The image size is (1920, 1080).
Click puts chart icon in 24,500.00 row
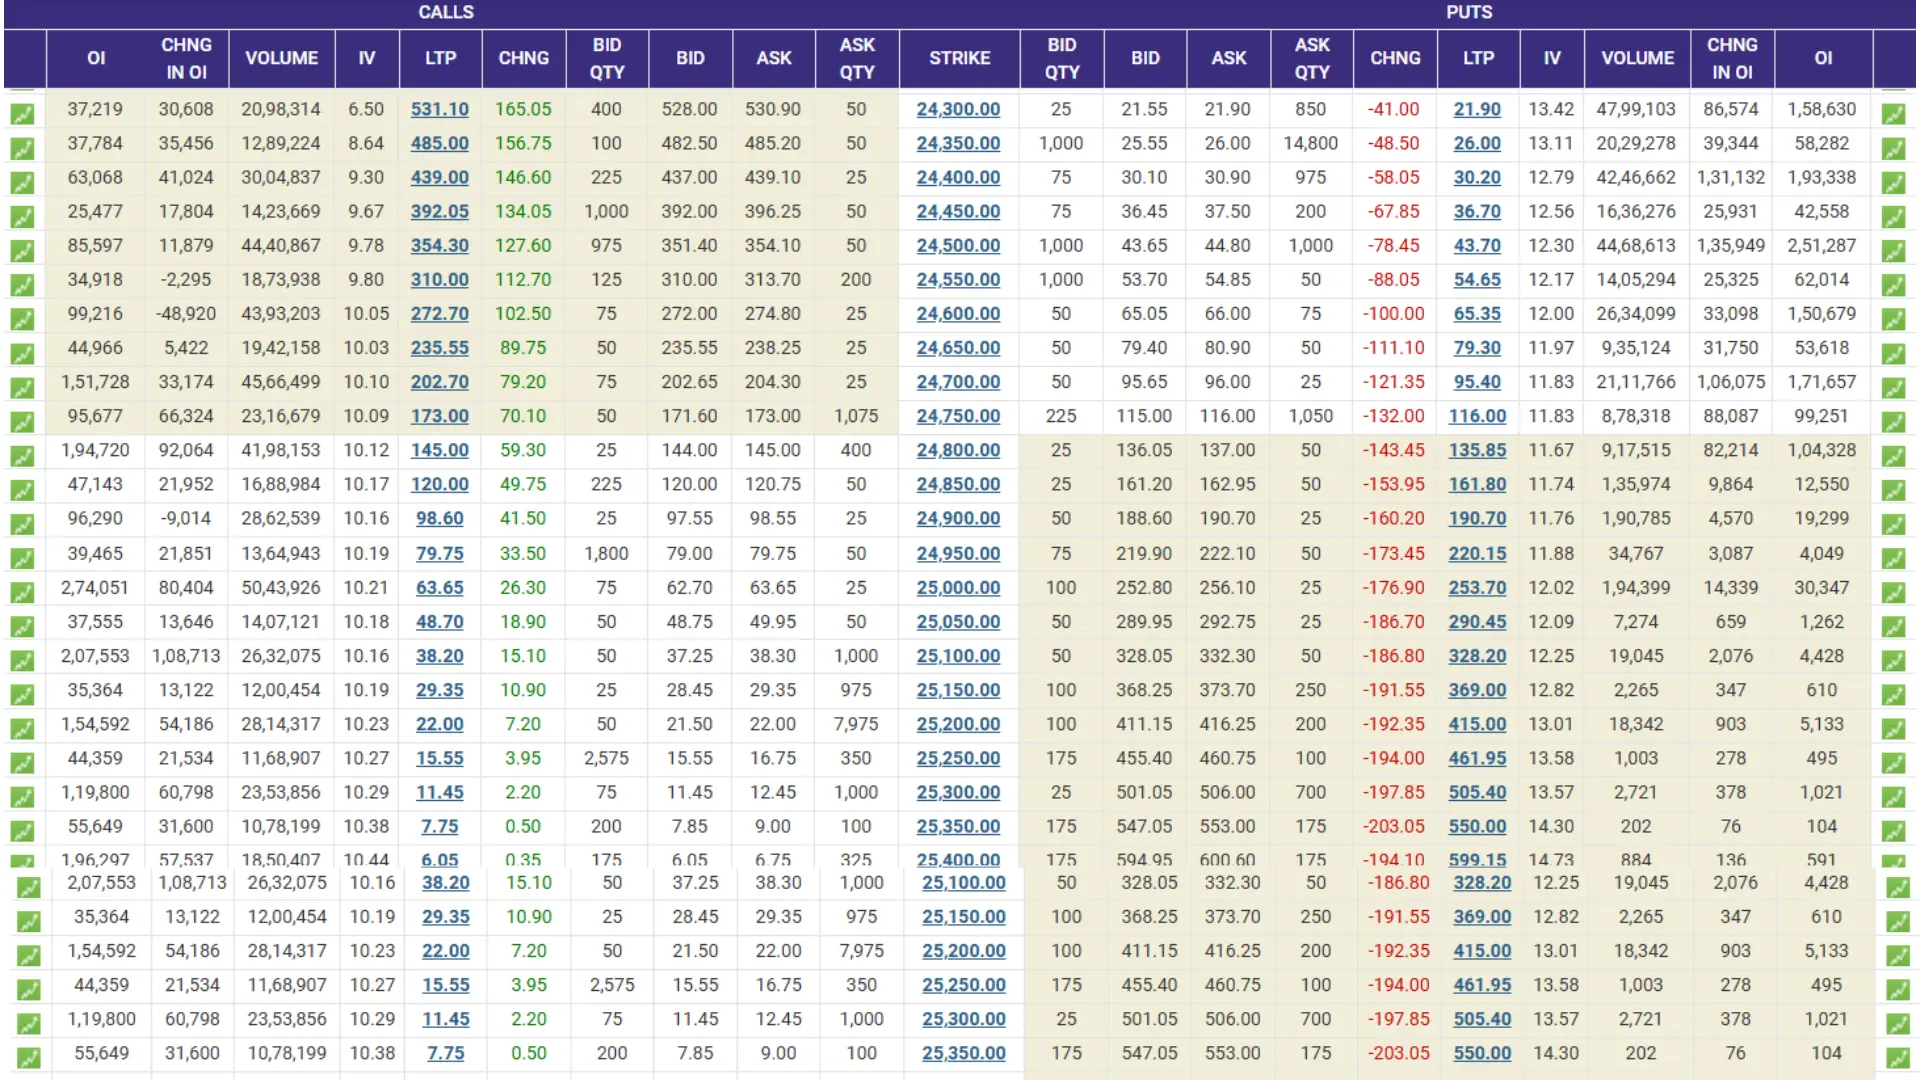click(x=1893, y=251)
